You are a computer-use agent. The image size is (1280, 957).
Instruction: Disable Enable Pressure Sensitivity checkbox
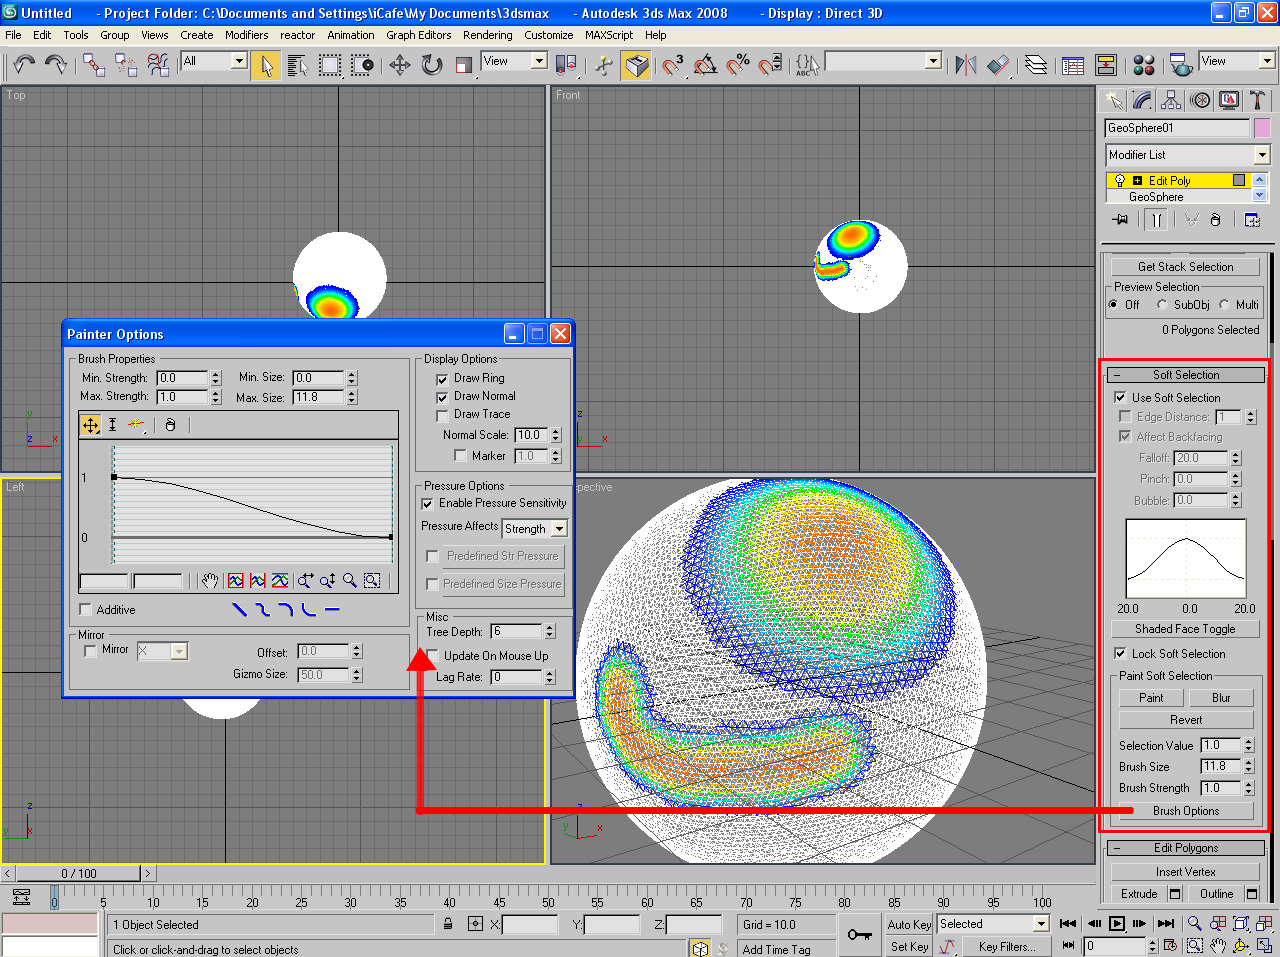[427, 503]
